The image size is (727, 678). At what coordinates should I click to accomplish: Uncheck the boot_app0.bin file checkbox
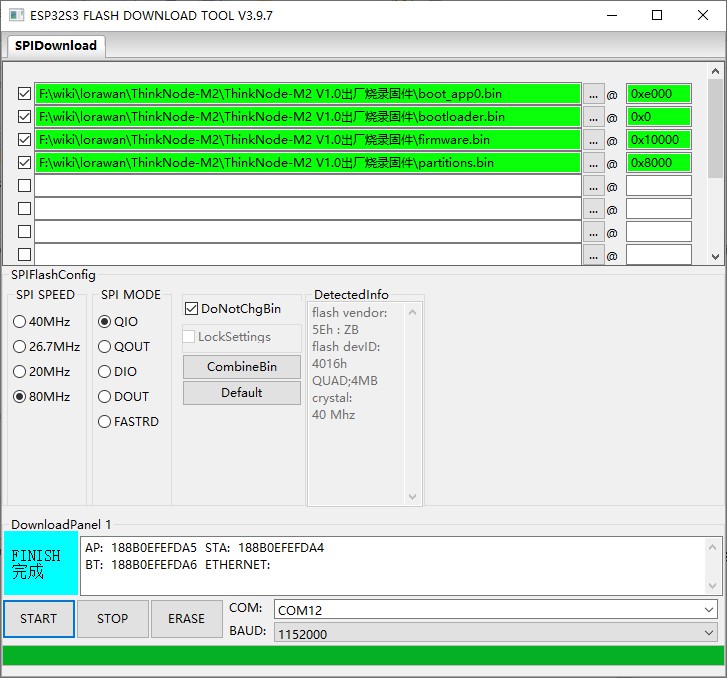(24, 94)
